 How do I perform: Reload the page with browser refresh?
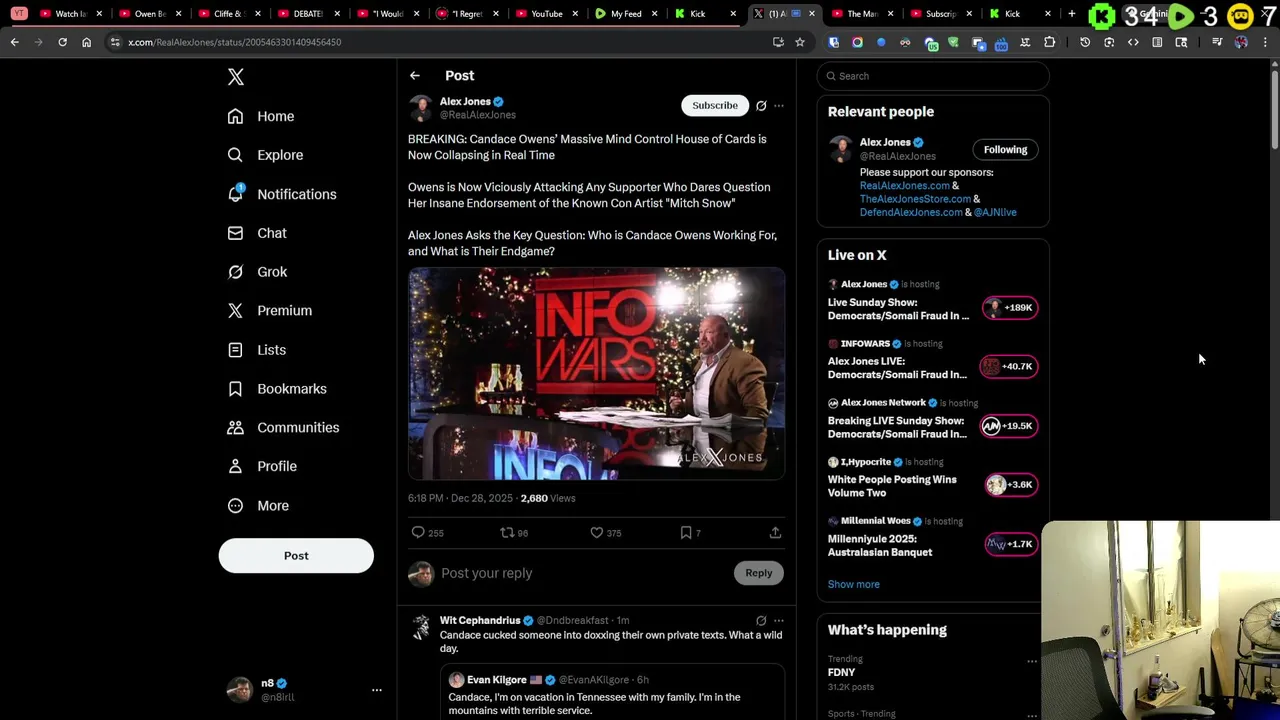(x=62, y=42)
